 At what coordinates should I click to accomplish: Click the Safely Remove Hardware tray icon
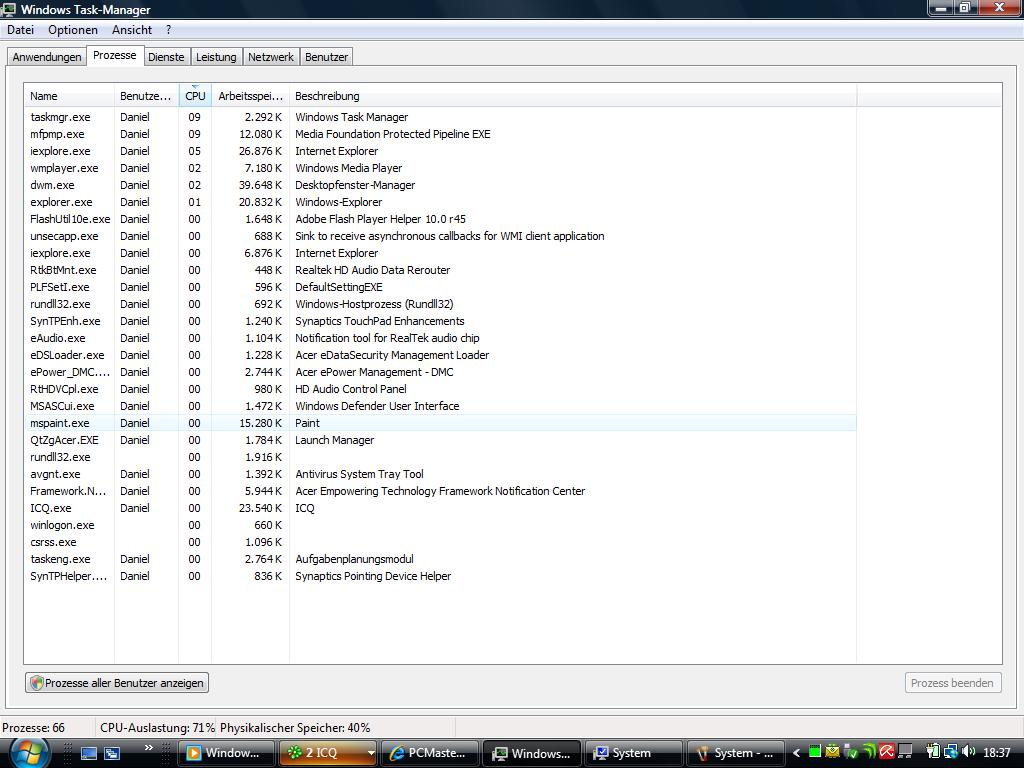click(x=850, y=752)
